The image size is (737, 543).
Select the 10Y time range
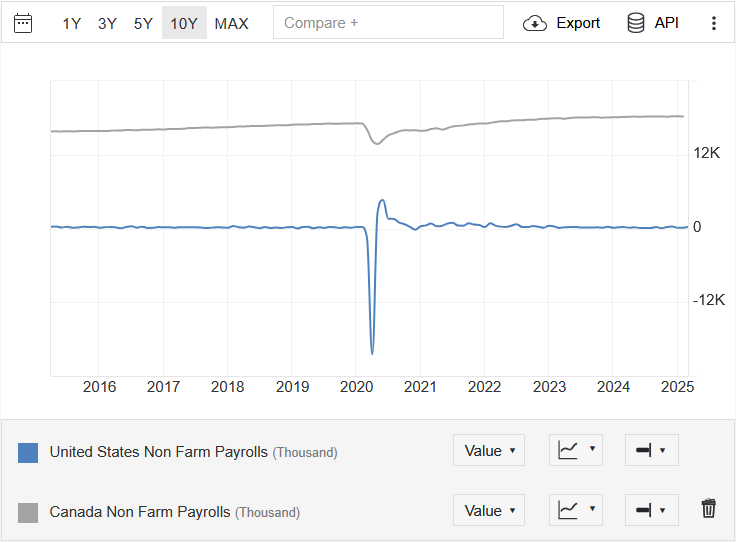pos(184,23)
